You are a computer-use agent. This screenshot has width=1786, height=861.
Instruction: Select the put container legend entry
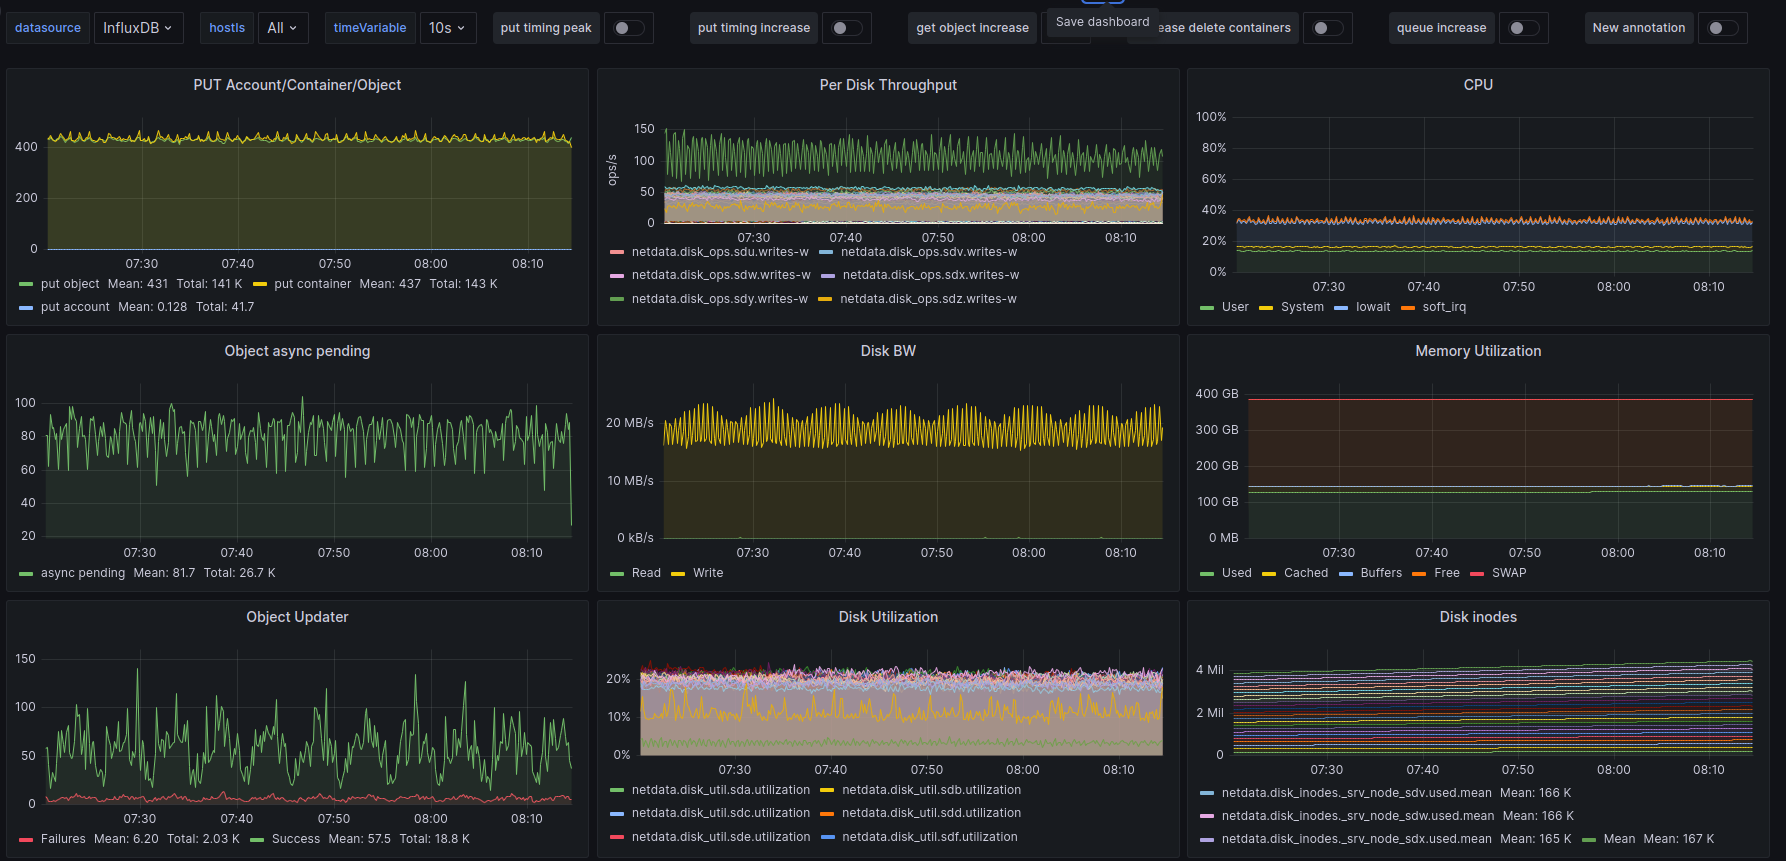click(312, 284)
